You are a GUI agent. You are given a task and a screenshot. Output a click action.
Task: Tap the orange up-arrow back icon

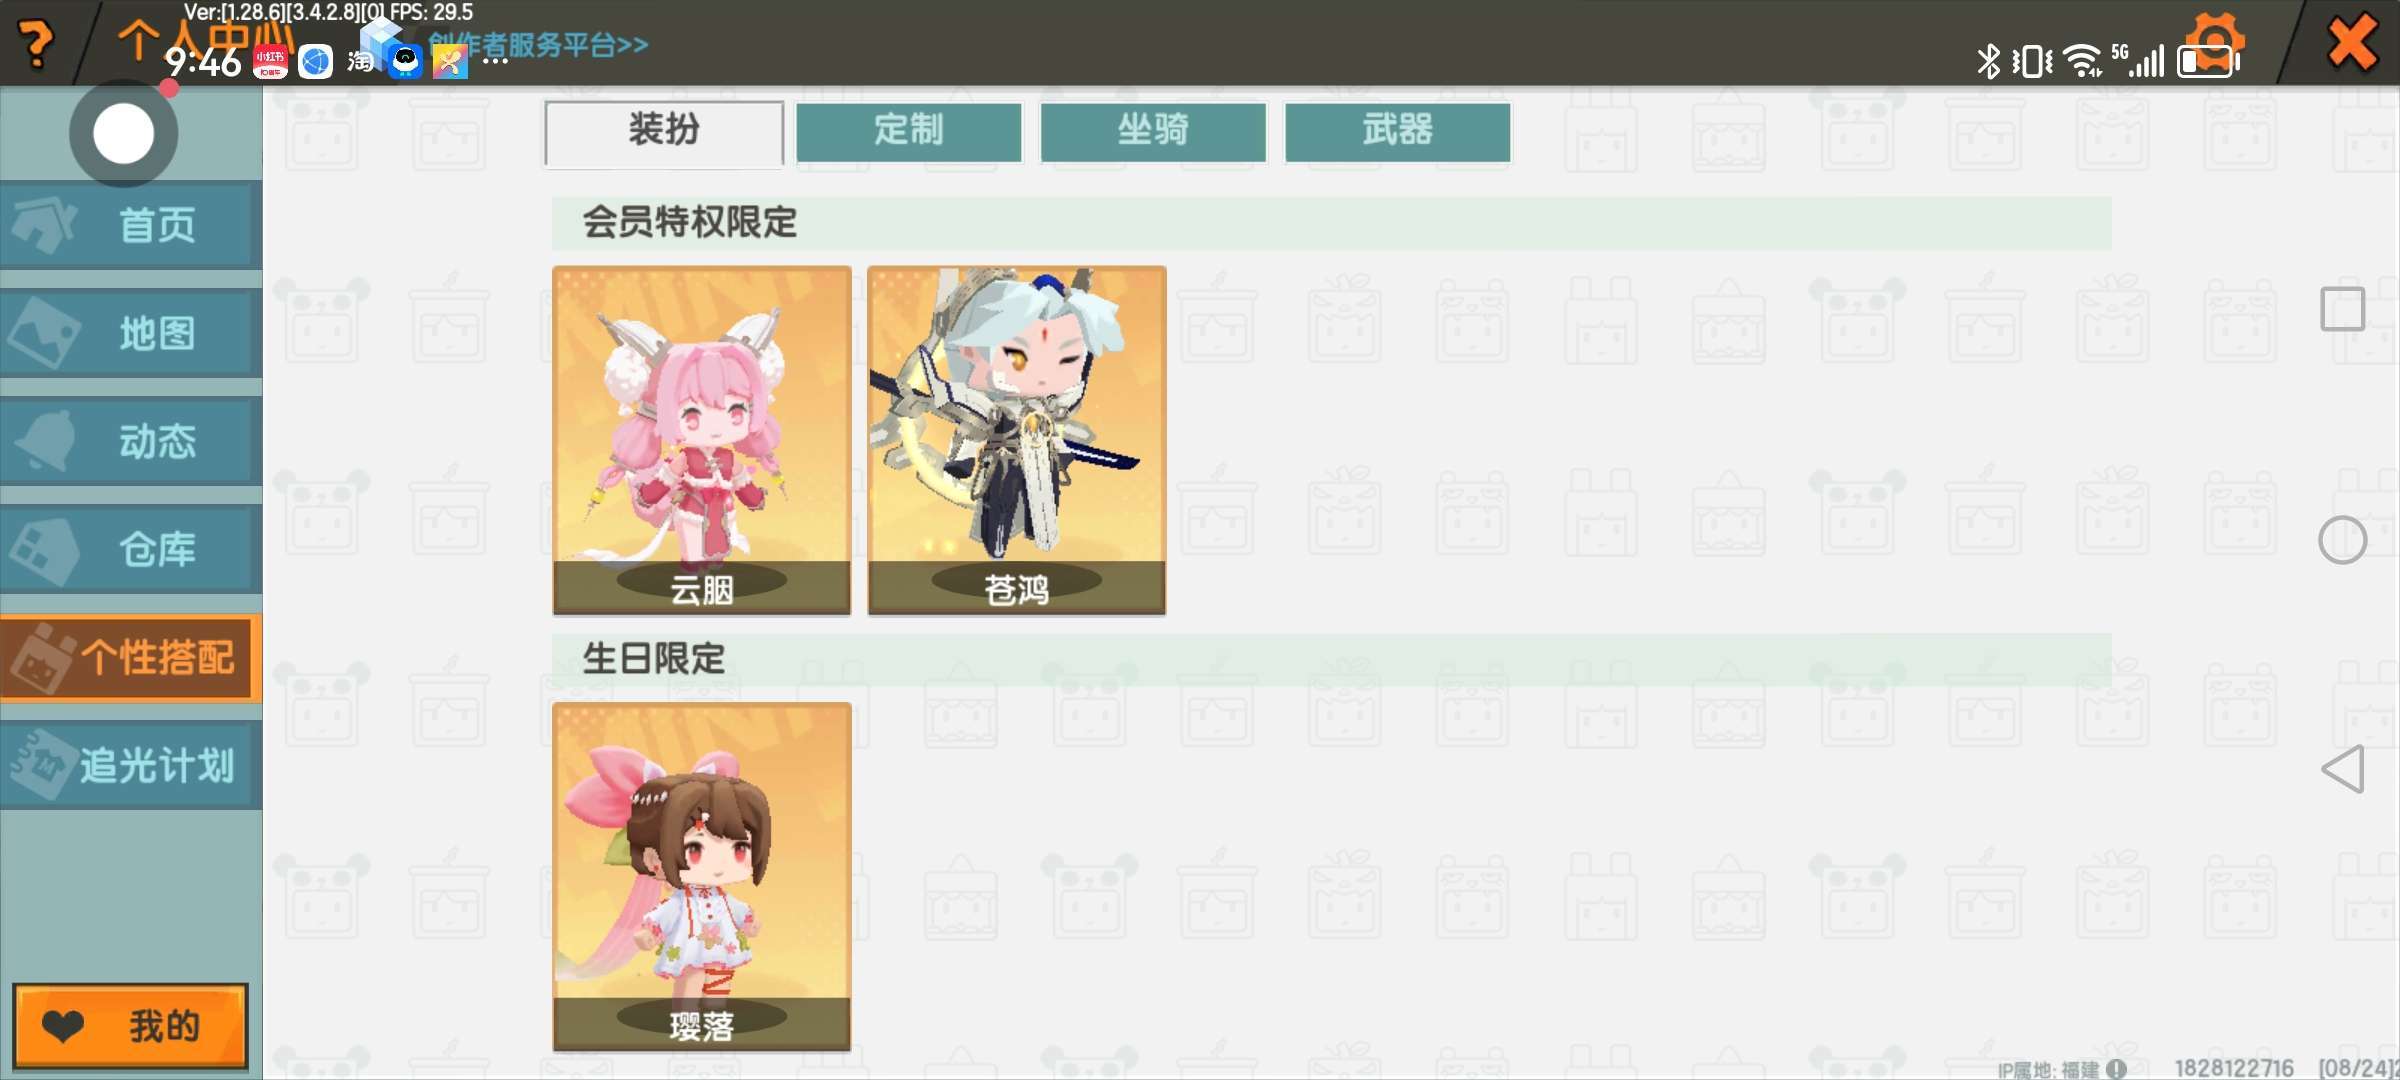coord(137,40)
